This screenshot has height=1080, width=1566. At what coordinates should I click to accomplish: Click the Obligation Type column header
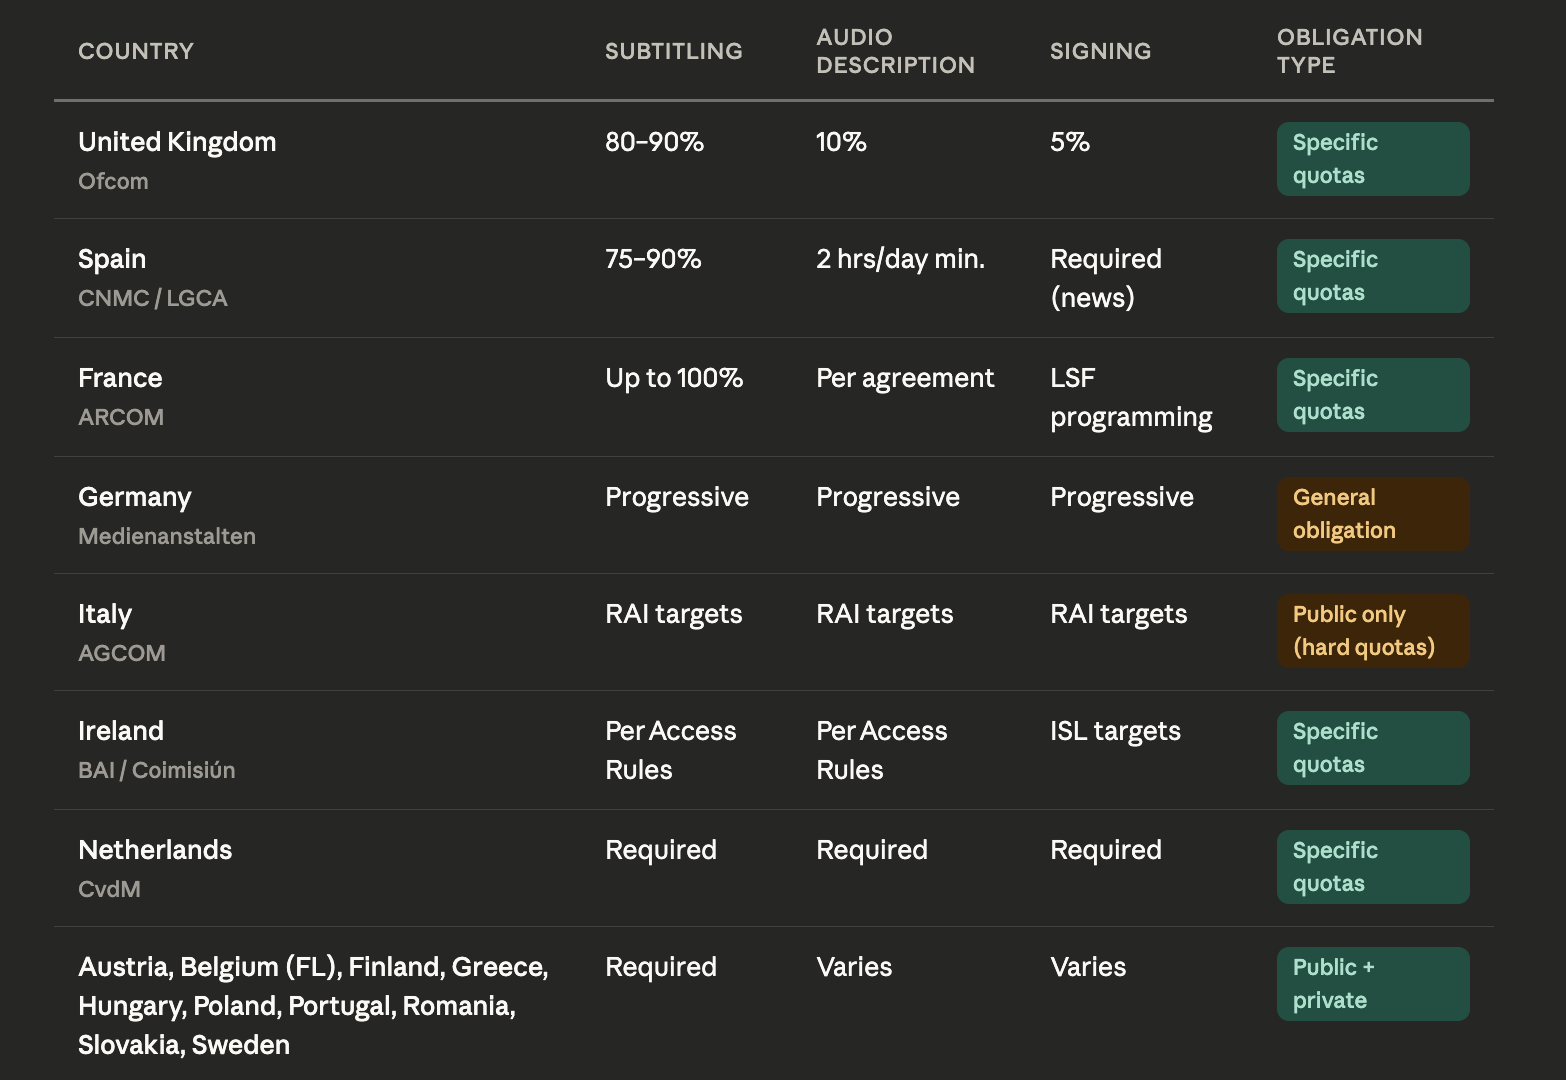click(x=1349, y=51)
